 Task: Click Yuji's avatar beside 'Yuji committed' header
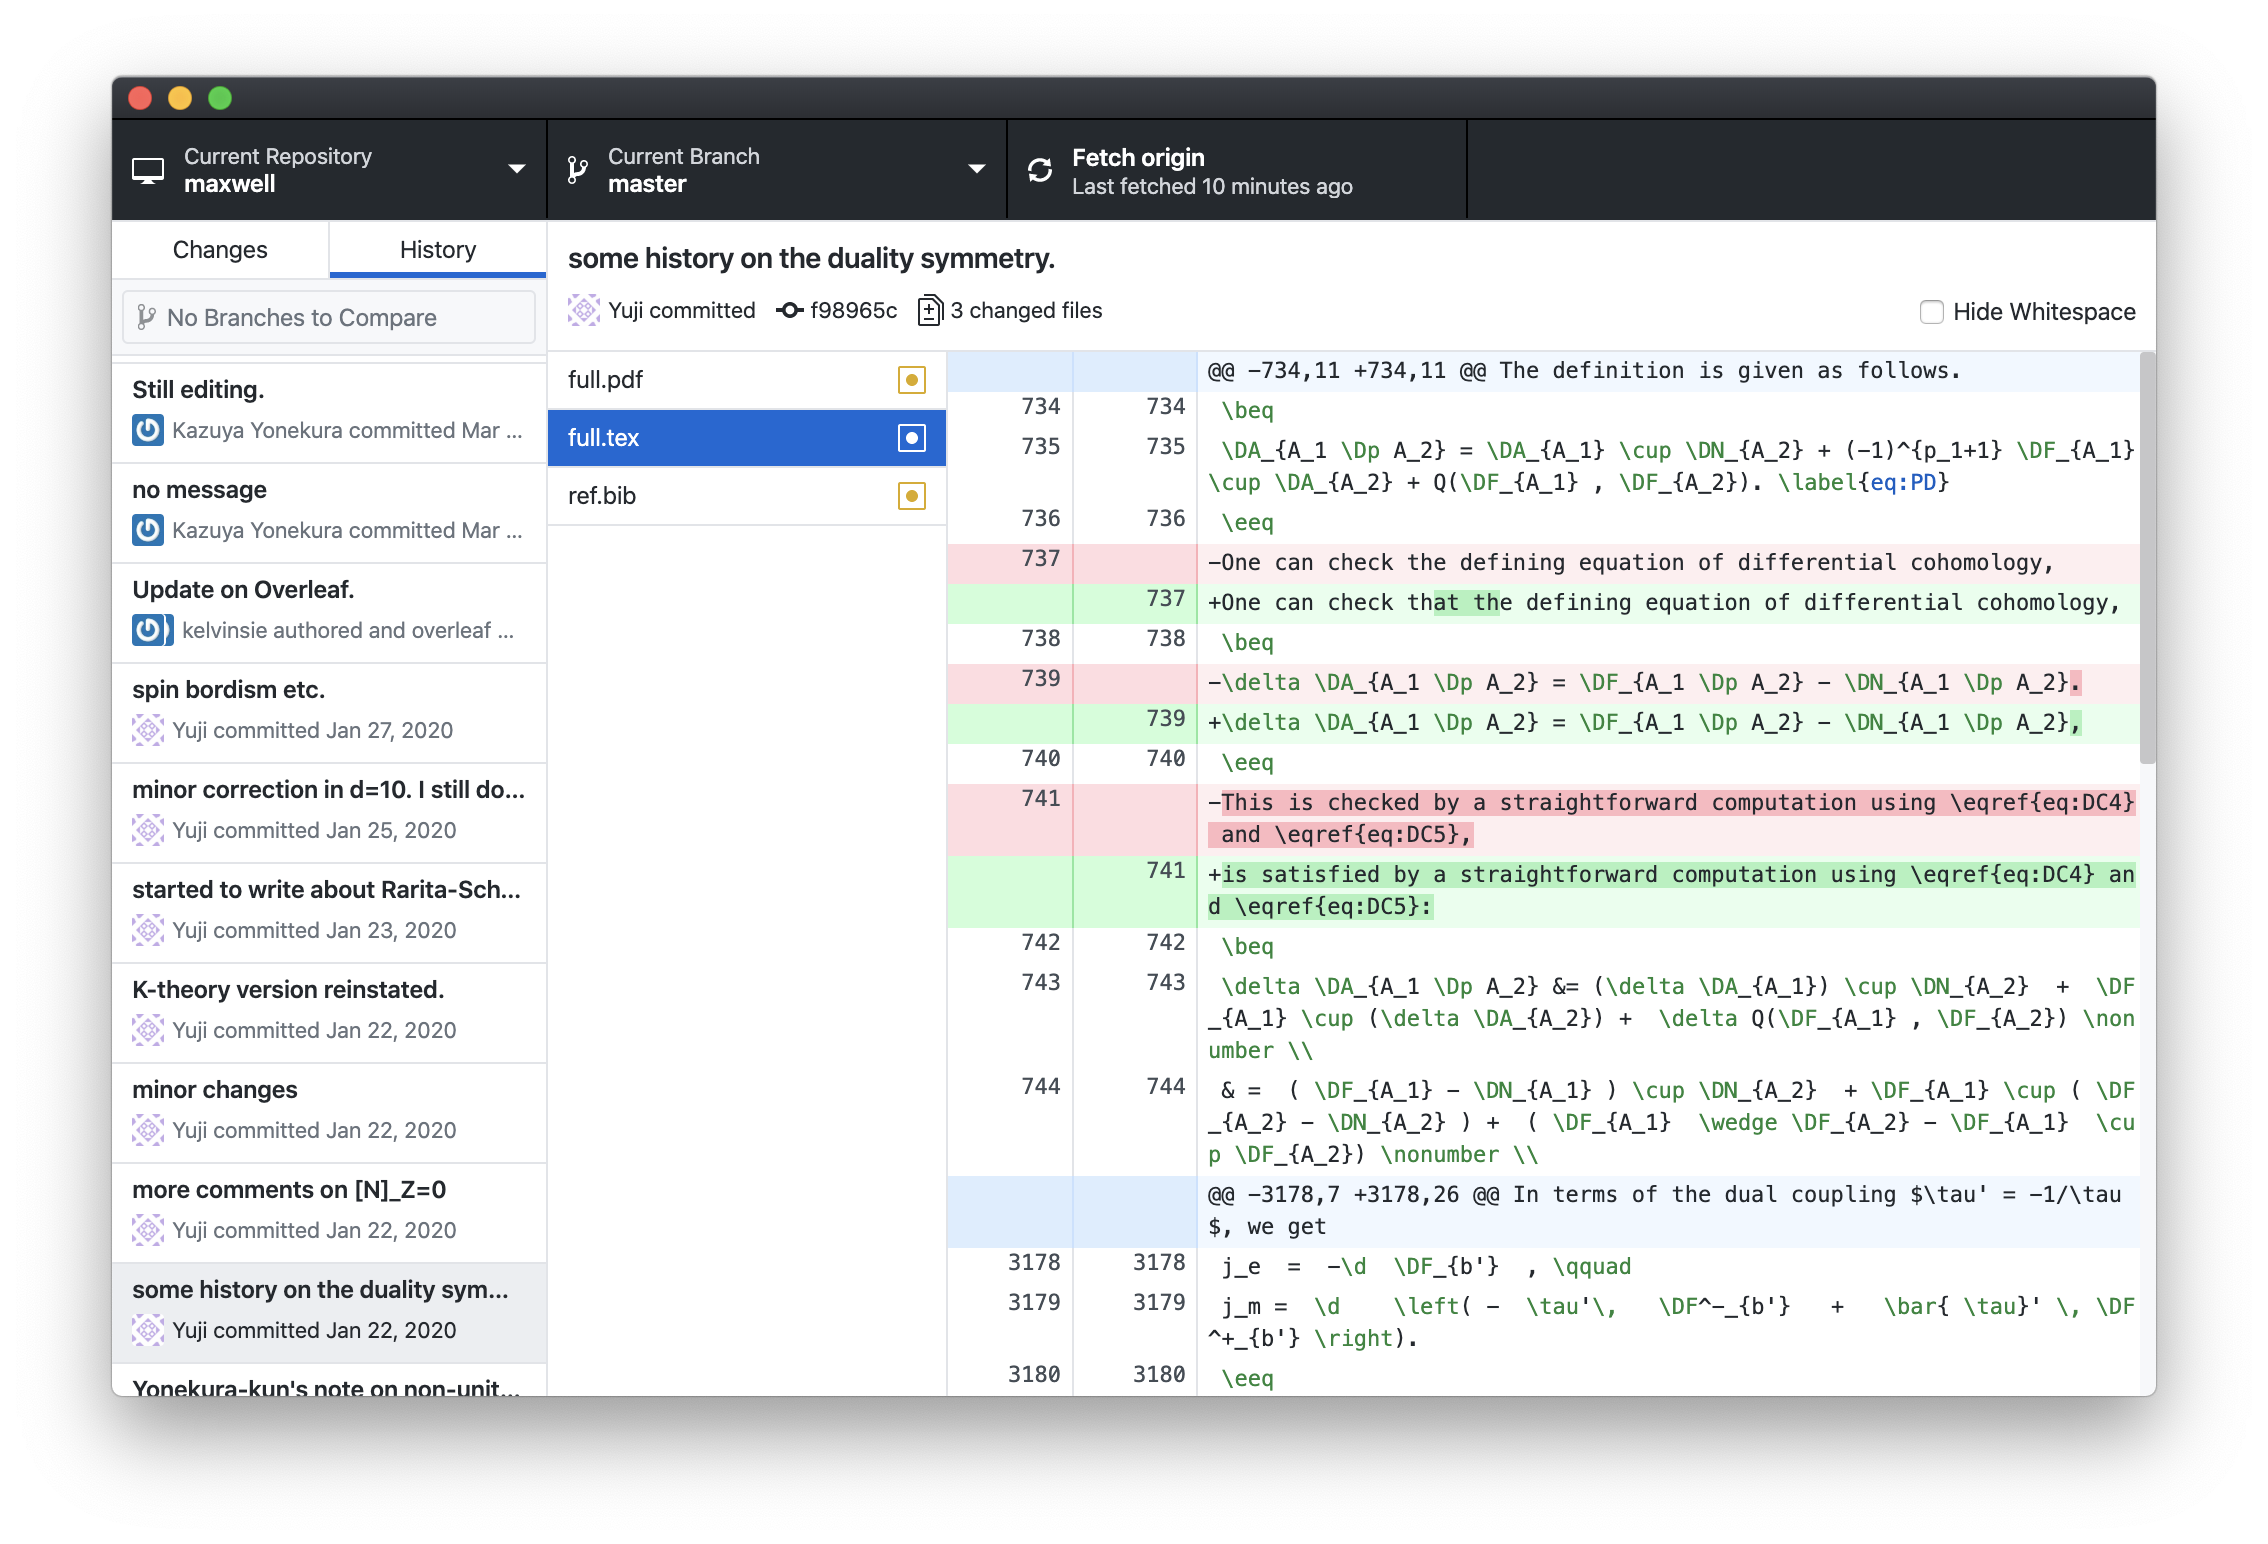pos(584,311)
